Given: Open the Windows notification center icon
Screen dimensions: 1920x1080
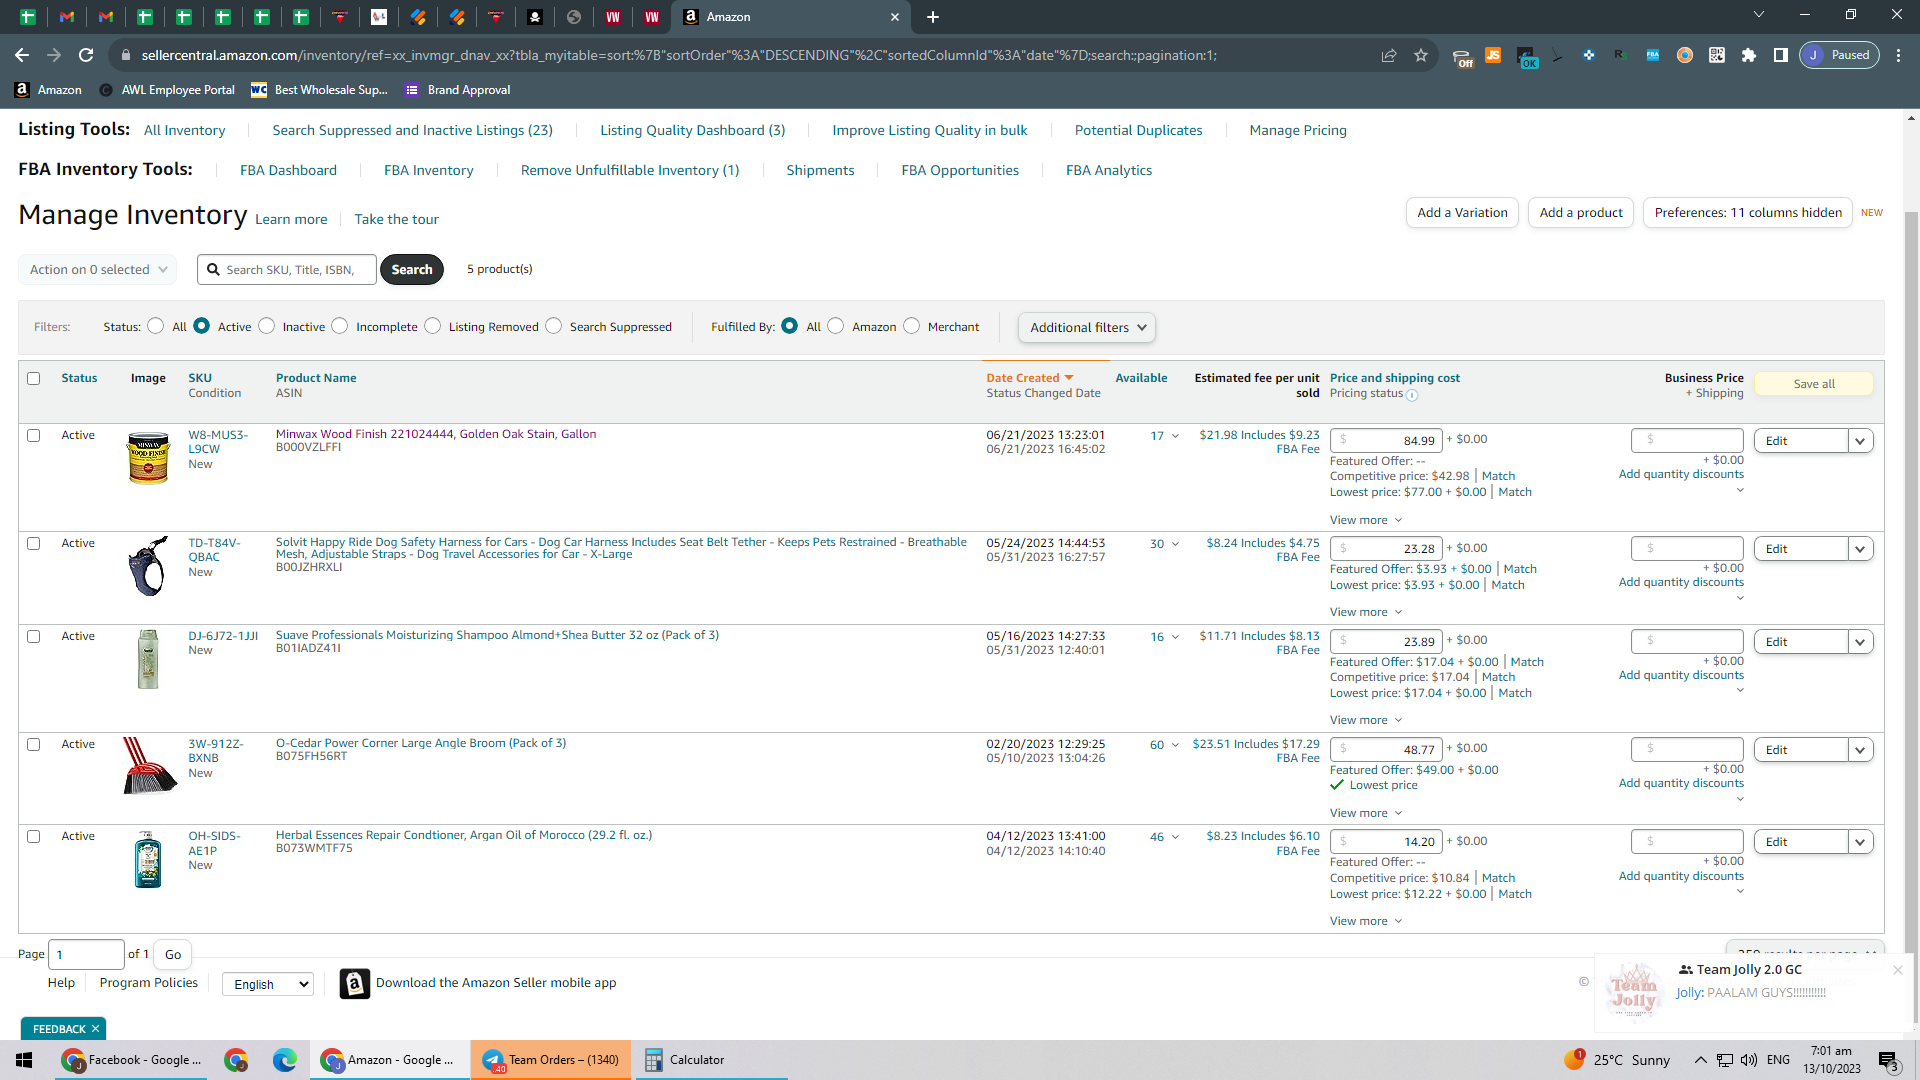Looking at the screenshot, I should (1888, 1060).
